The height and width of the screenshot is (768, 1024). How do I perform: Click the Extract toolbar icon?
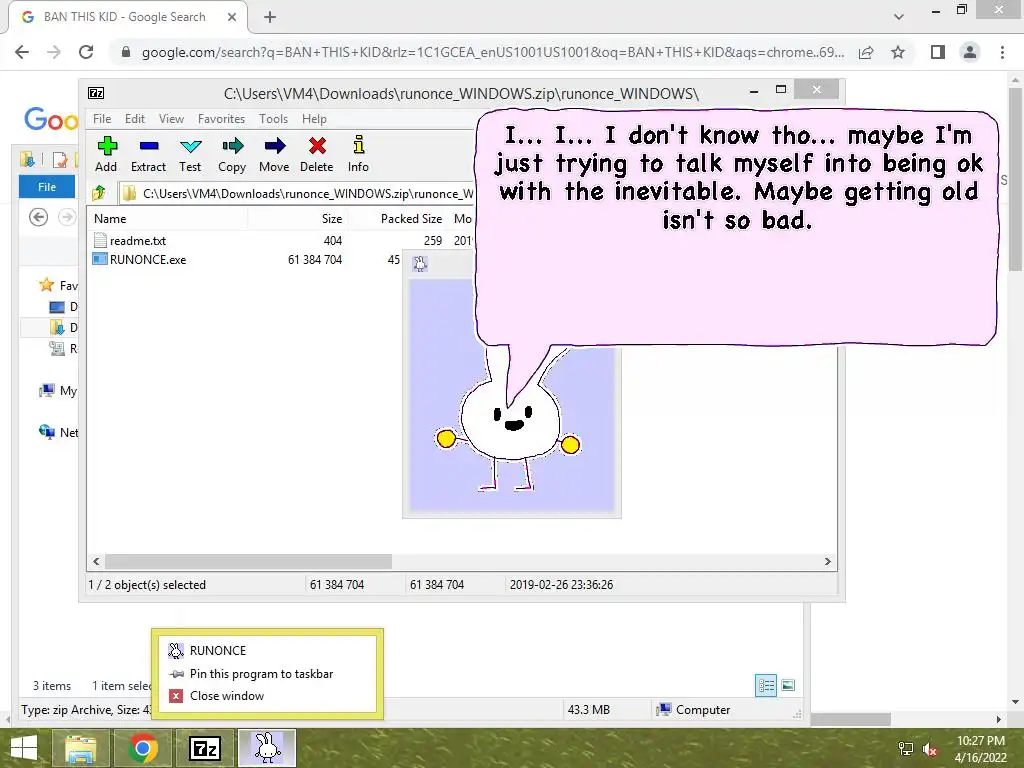tap(148, 154)
